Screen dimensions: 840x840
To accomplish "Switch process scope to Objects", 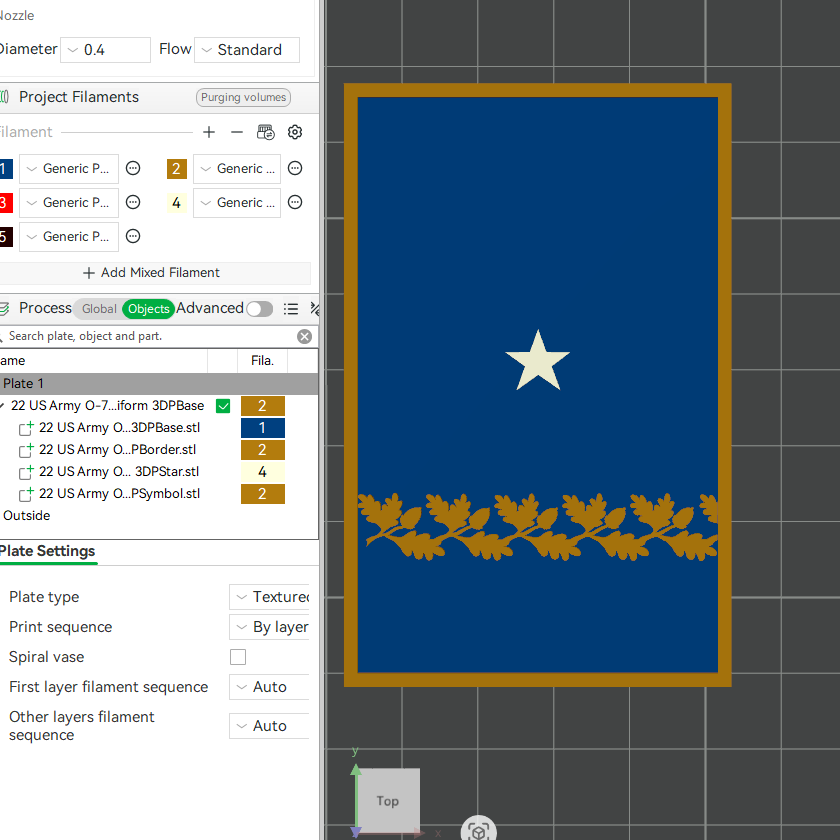I will pyautogui.click(x=148, y=309).
